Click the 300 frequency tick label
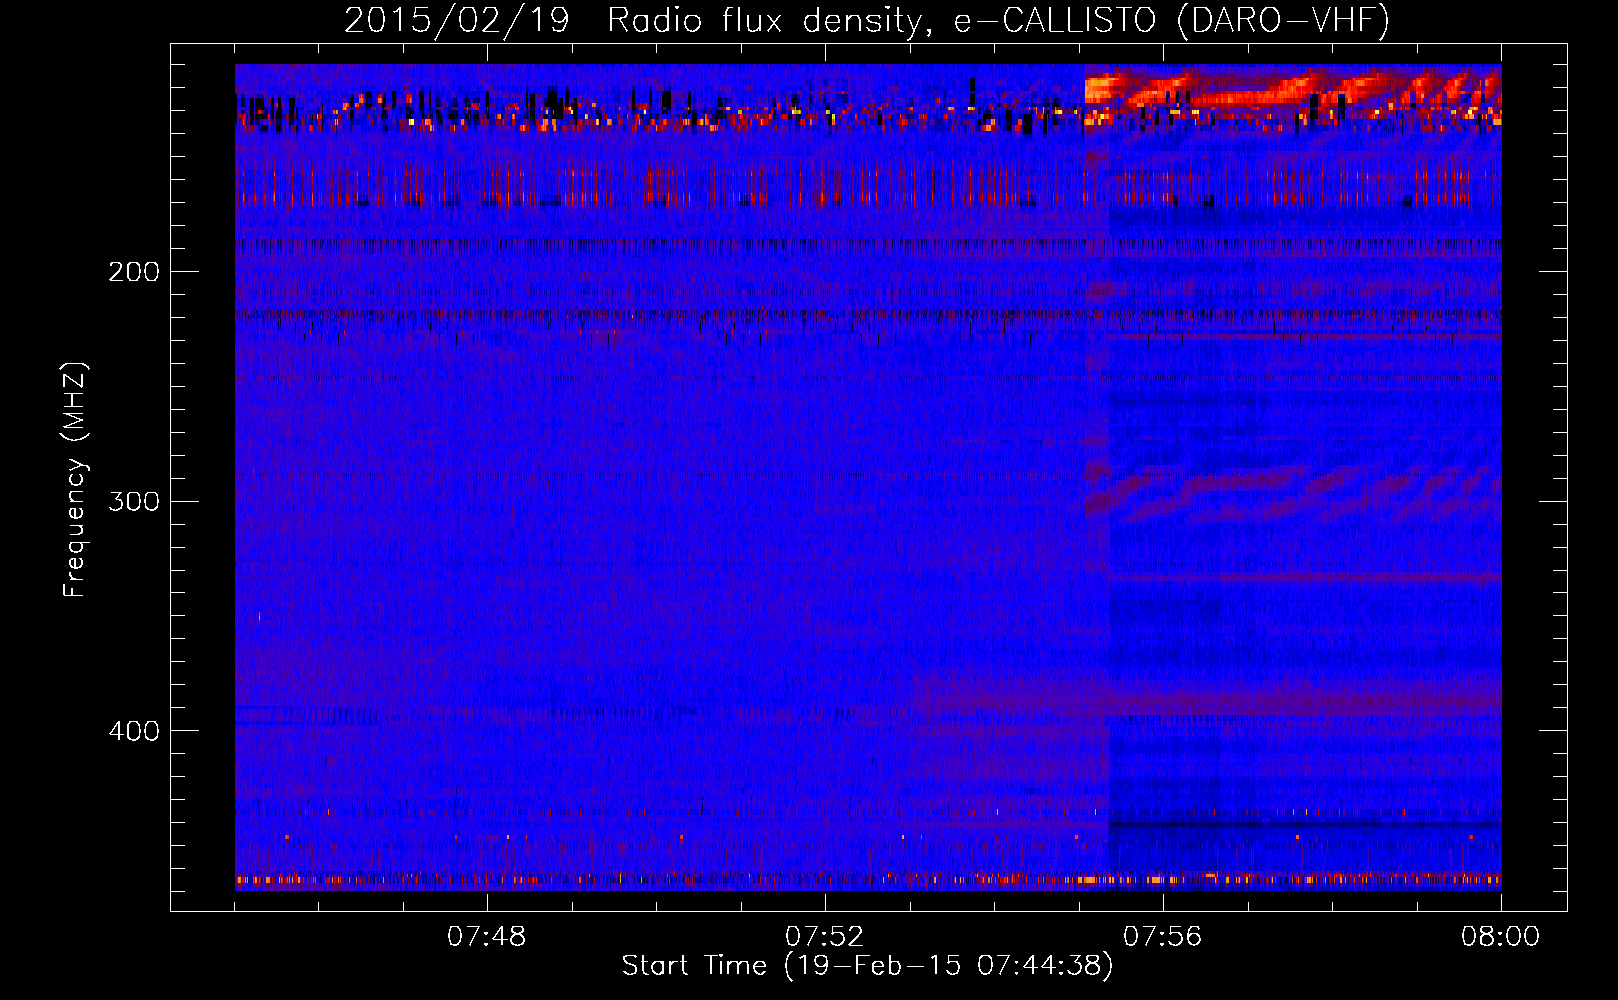This screenshot has height=1000, width=1618. [134, 501]
